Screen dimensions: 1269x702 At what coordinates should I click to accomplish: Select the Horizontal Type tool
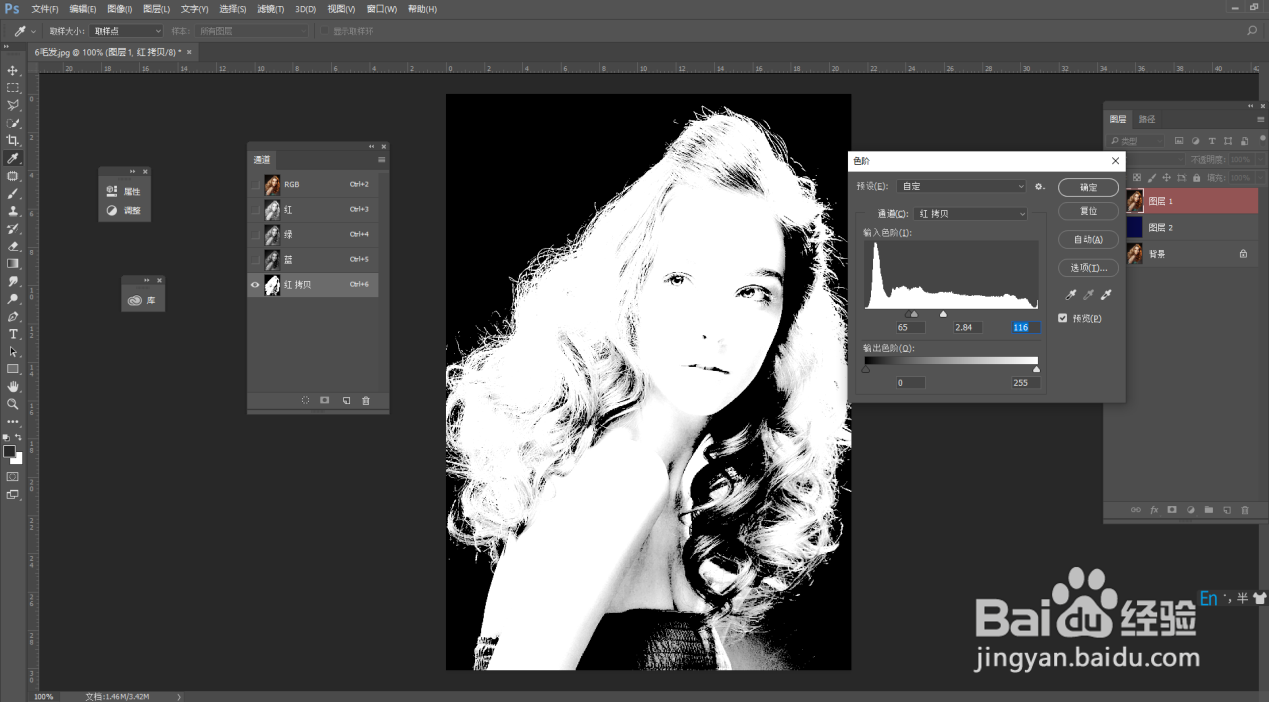click(x=13, y=334)
